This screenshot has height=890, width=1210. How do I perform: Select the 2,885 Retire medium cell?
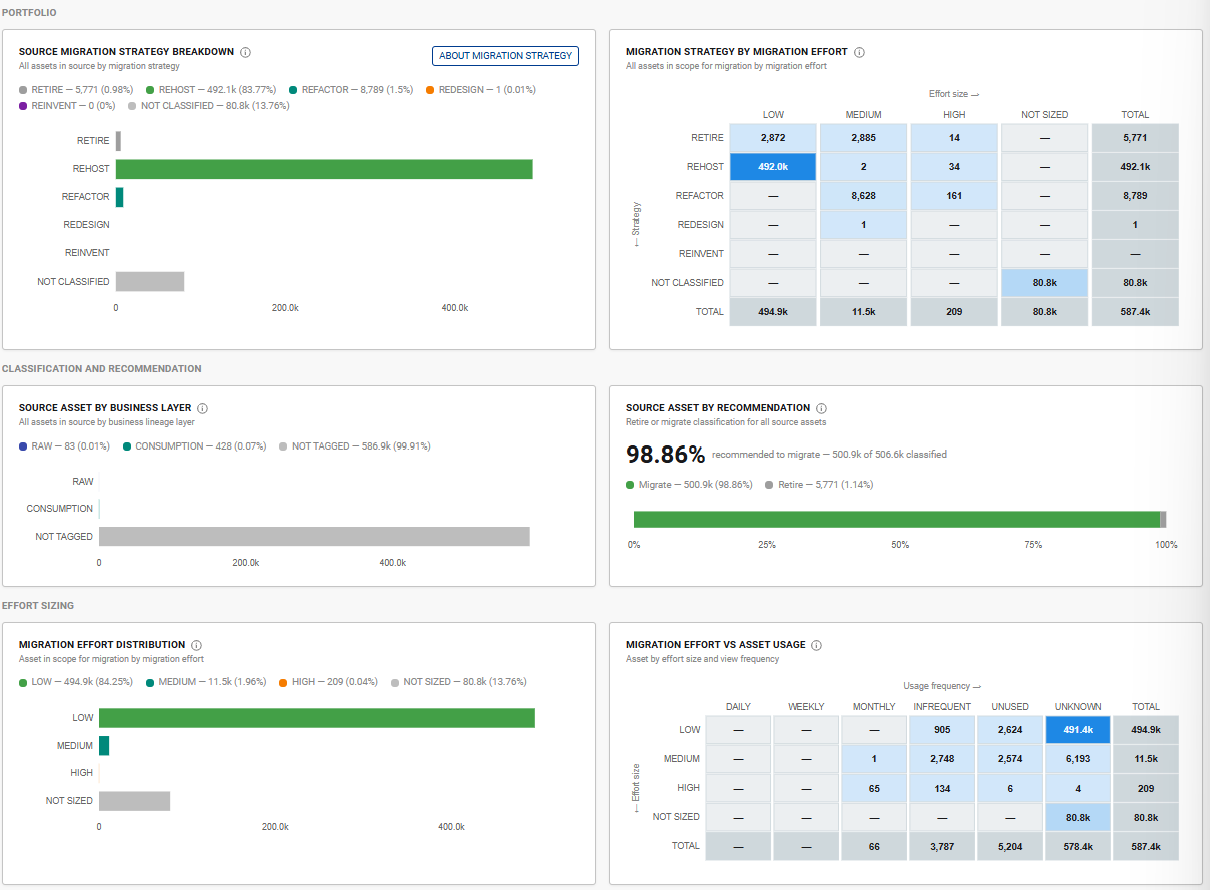pyautogui.click(x=863, y=138)
